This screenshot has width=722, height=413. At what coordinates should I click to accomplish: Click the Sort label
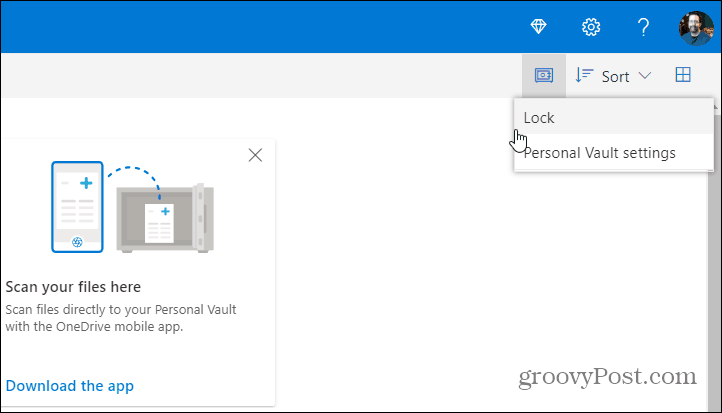pos(615,76)
